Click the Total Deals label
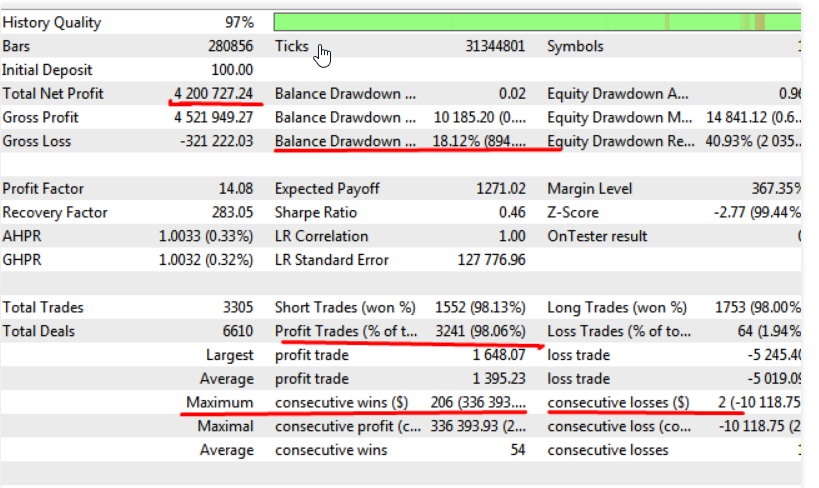This screenshot has height=488, width=819. (39, 331)
